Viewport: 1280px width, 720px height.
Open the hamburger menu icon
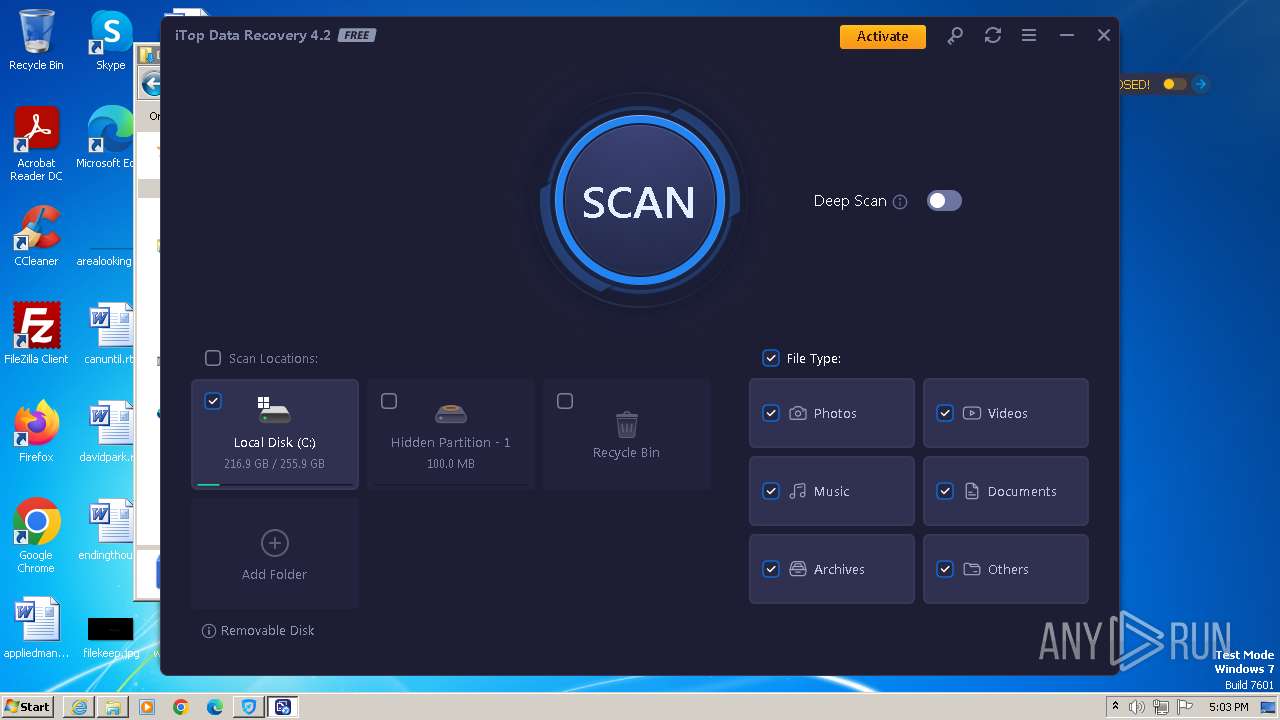tap(1029, 35)
